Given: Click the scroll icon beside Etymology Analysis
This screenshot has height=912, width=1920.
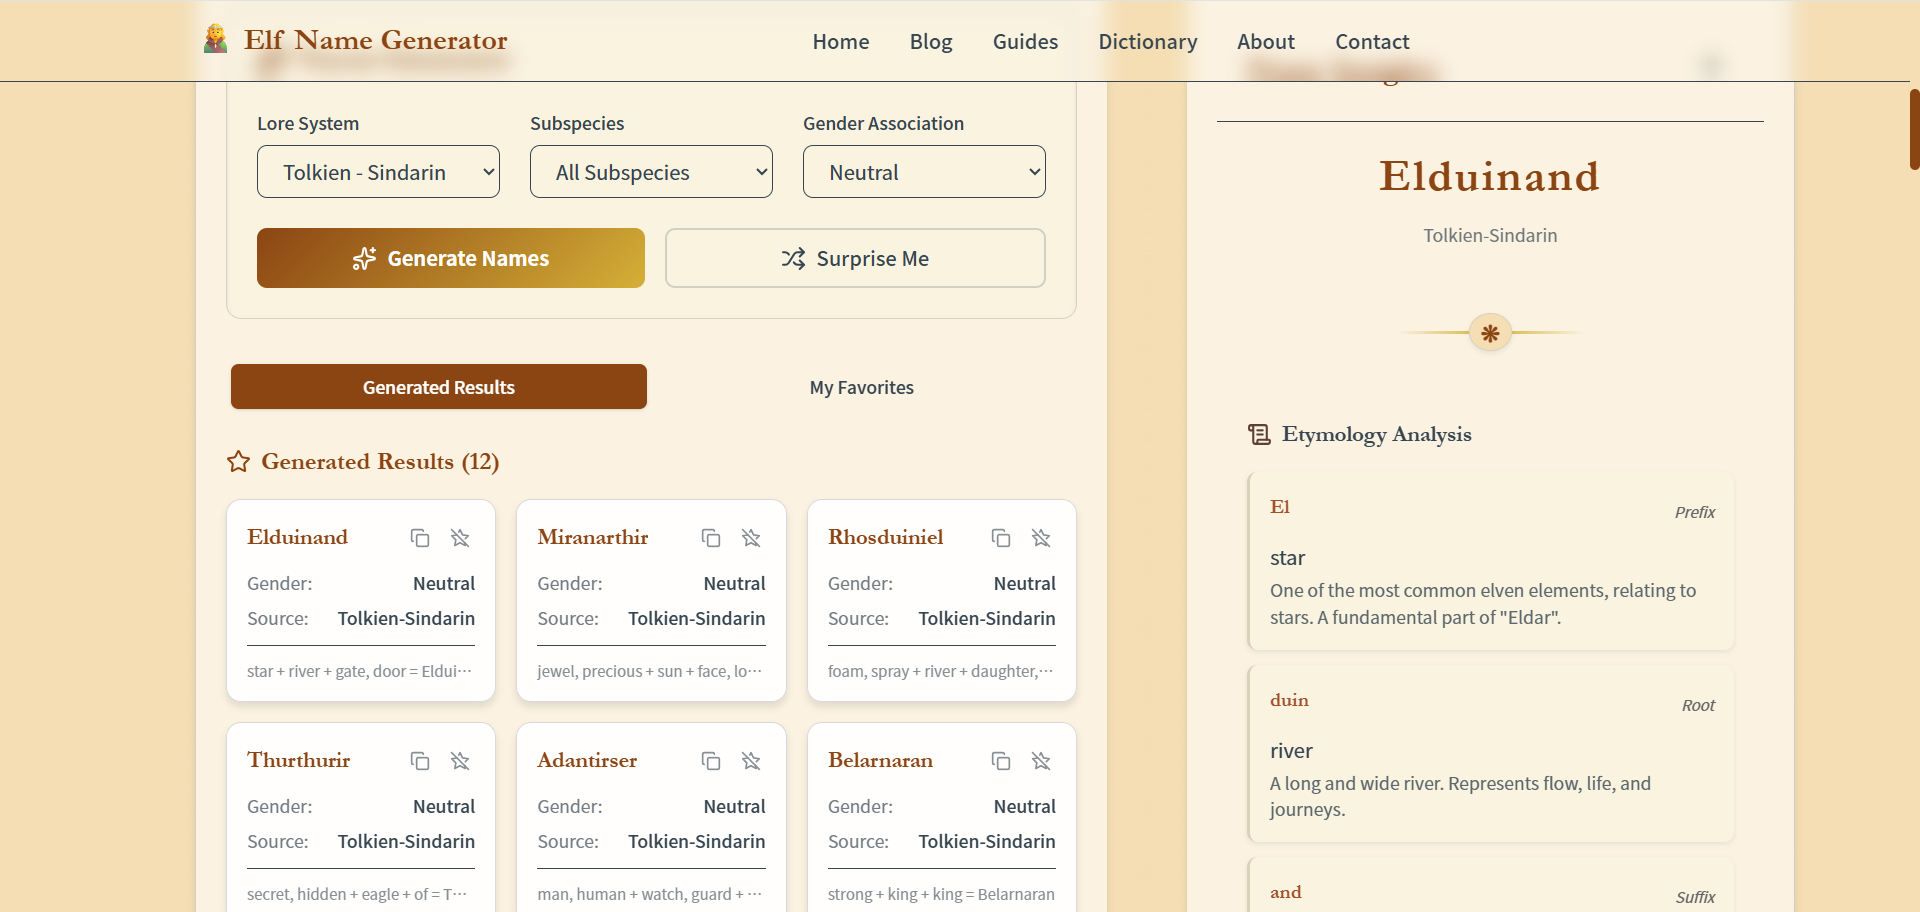Looking at the screenshot, I should [x=1259, y=434].
